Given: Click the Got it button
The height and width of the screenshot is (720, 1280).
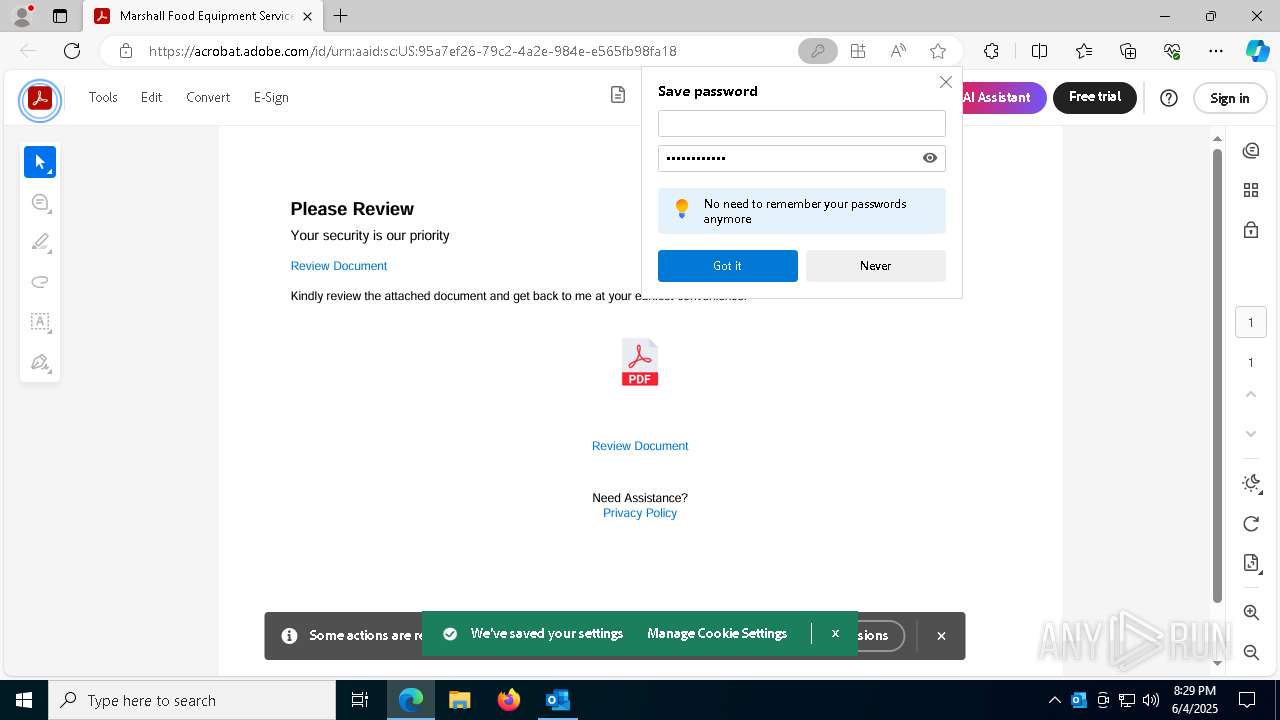Looking at the screenshot, I should coord(728,266).
